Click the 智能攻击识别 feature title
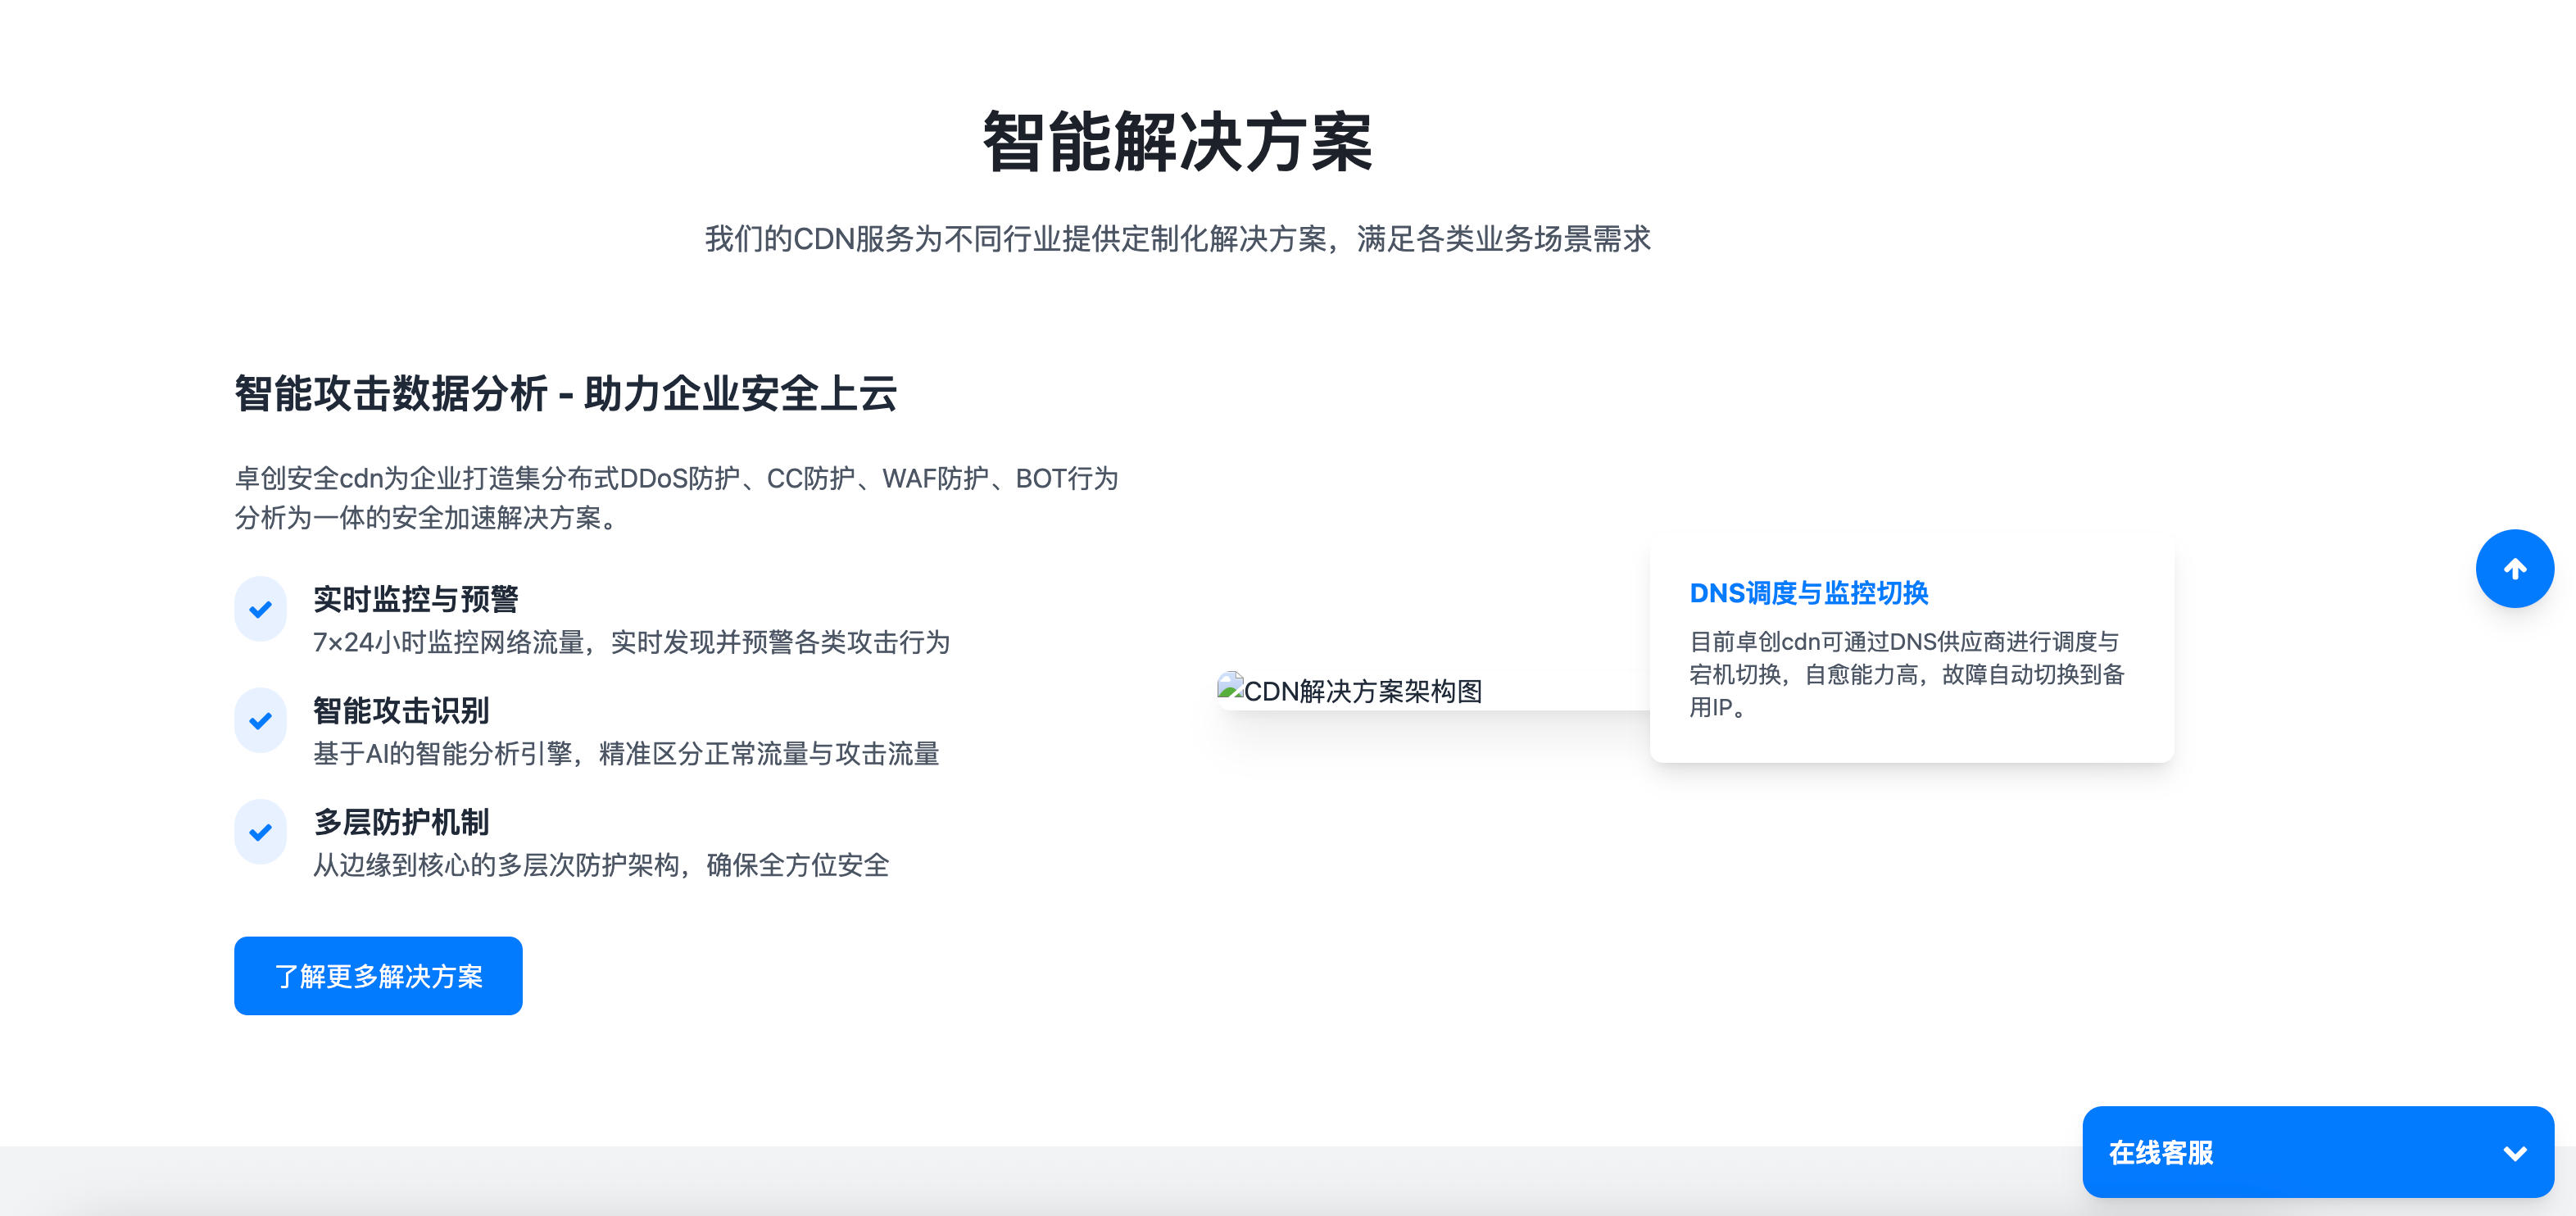 point(400,710)
